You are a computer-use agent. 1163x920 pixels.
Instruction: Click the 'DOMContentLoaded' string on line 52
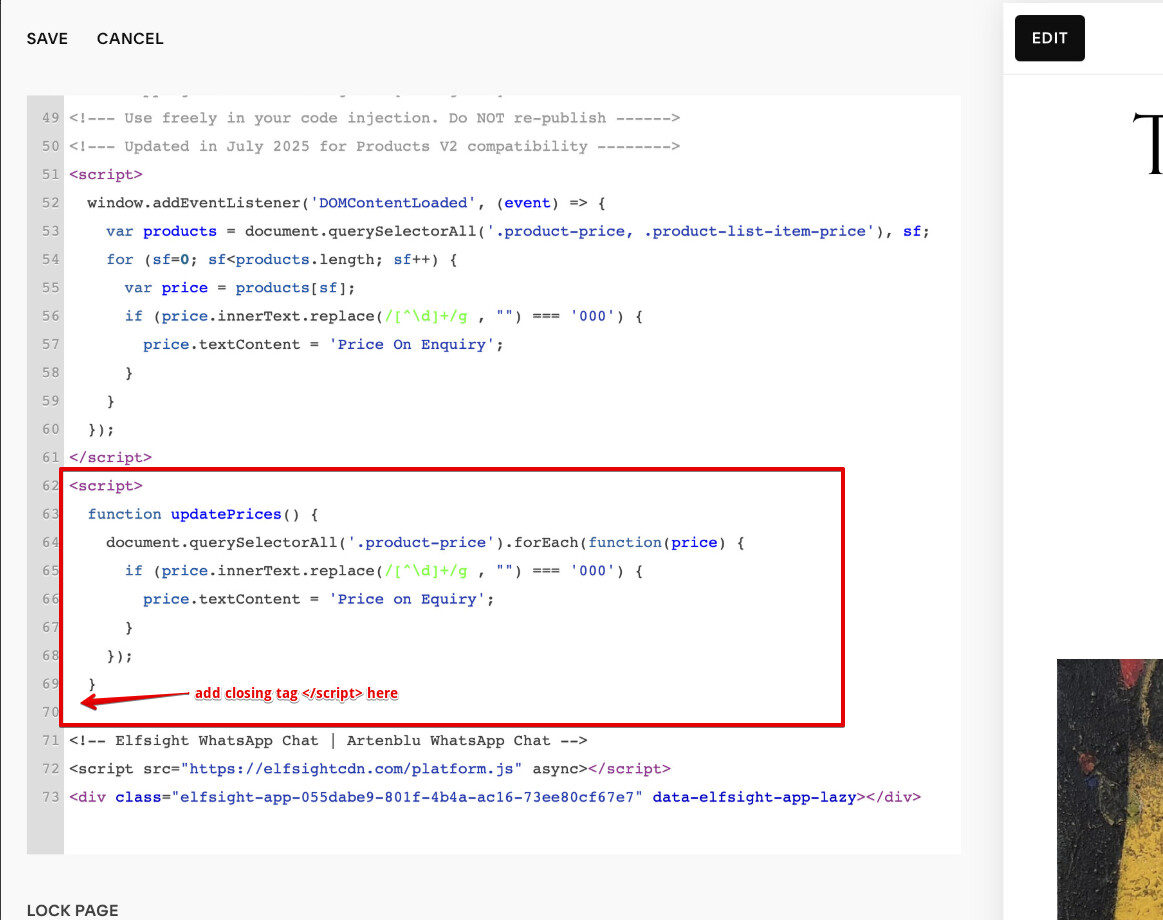pyautogui.click(x=393, y=203)
